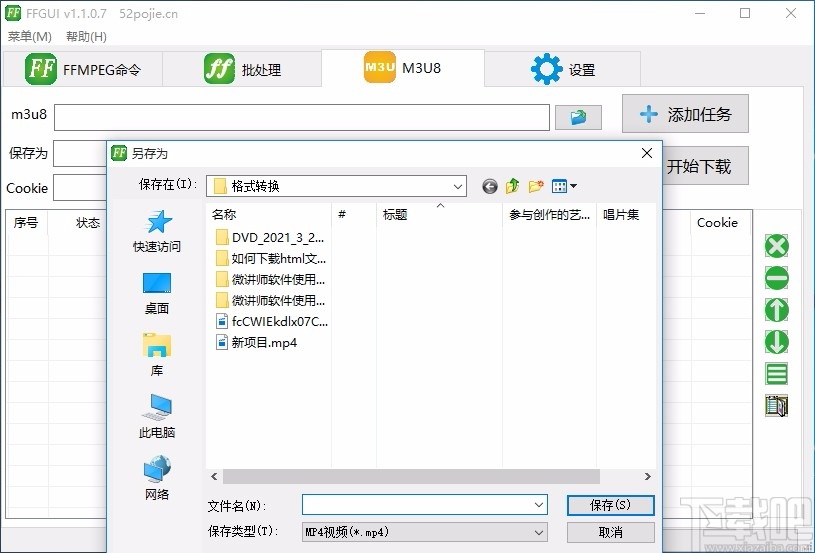This screenshot has height=553, width=815.
Task: Open the 菜单(M) menu
Action: tap(30, 36)
